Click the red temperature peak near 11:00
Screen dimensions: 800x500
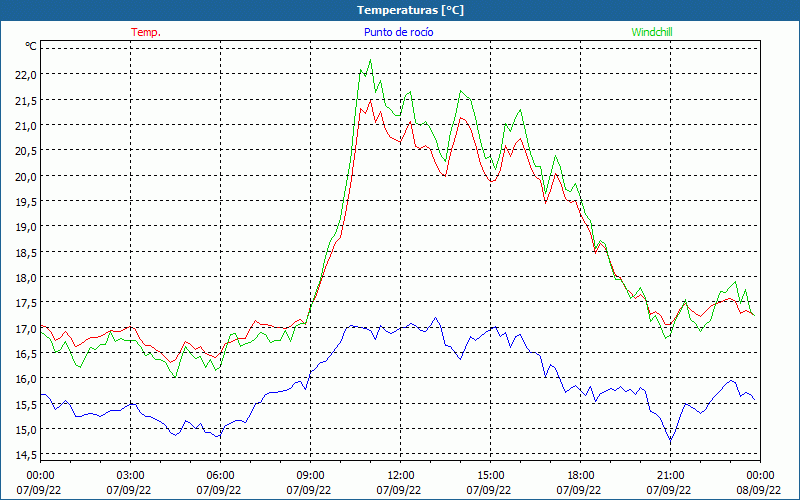tap(370, 101)
